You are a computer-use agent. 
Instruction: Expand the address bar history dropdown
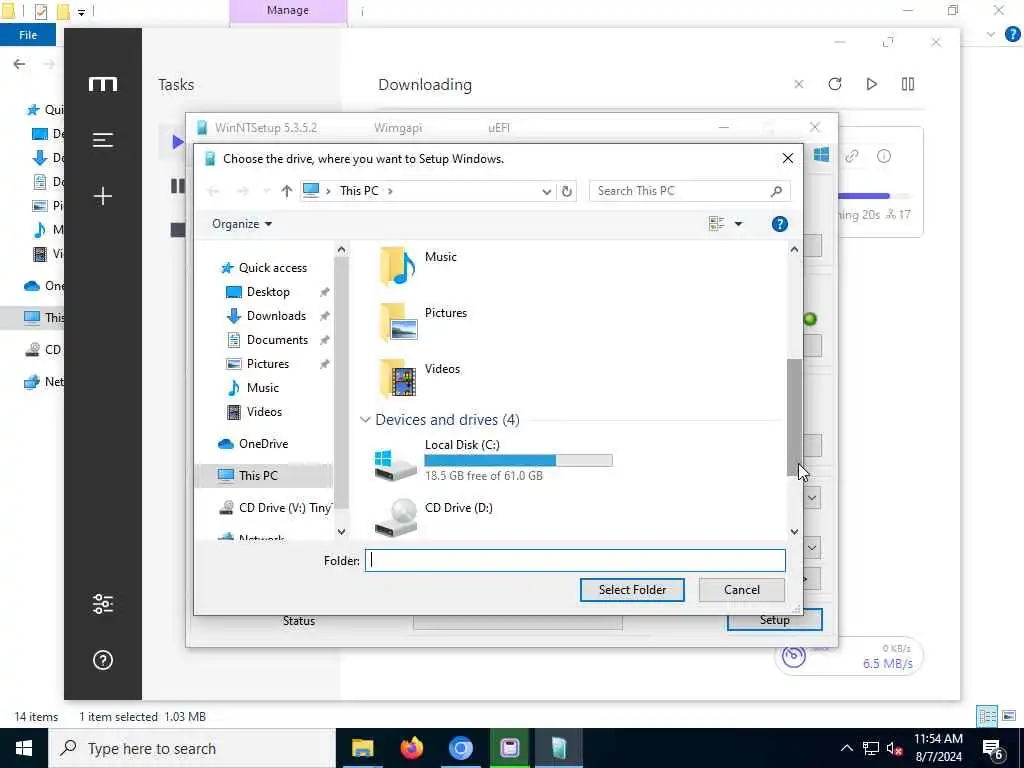tap(547, 191)
